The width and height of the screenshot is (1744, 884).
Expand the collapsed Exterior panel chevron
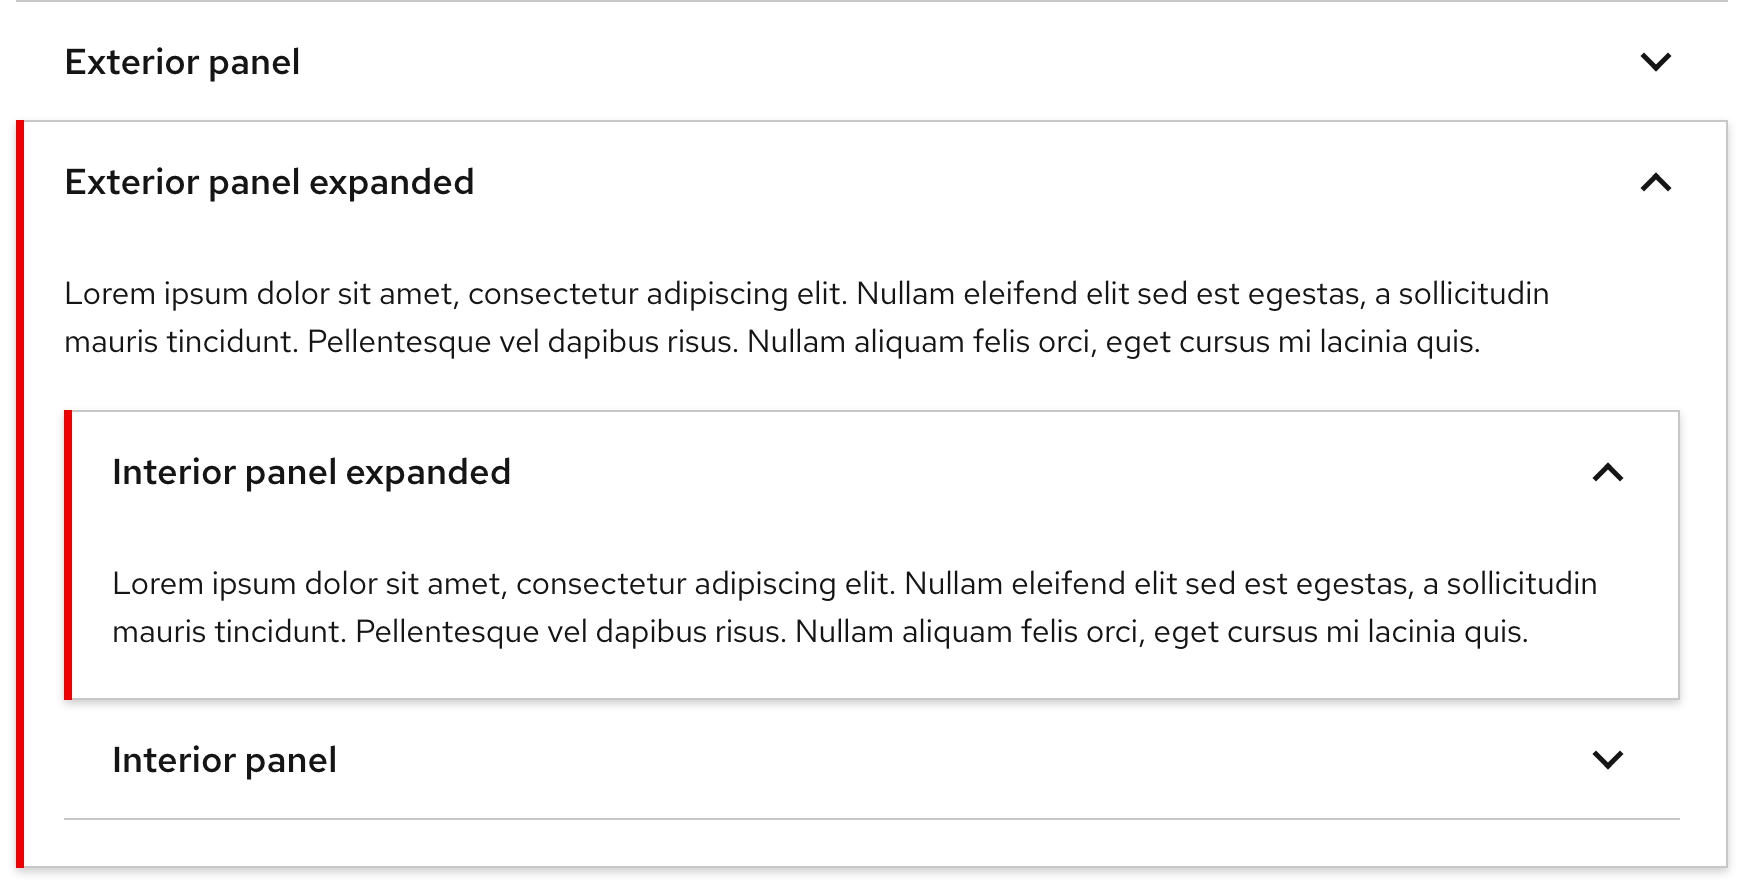point(1656,62)
